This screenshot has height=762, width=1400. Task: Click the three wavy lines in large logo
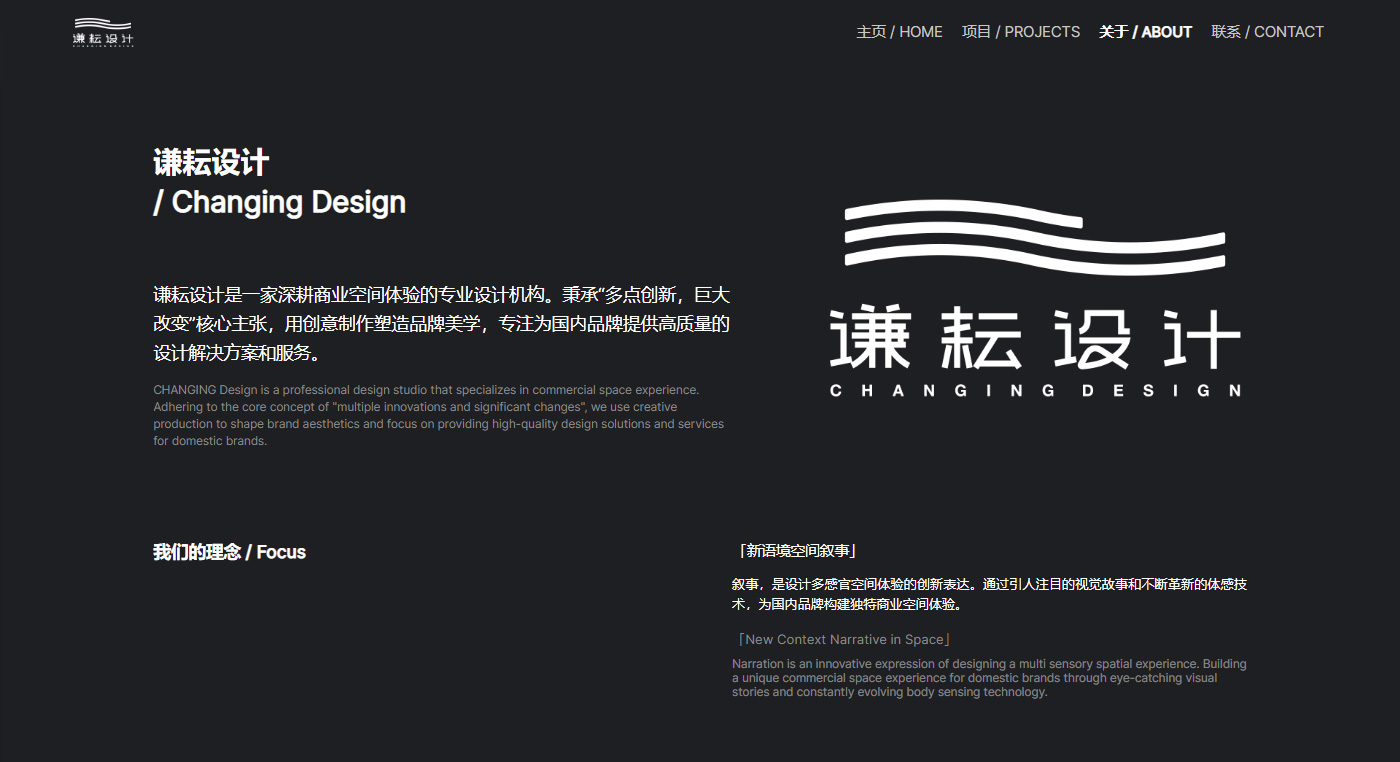[x=1034, y=237]
